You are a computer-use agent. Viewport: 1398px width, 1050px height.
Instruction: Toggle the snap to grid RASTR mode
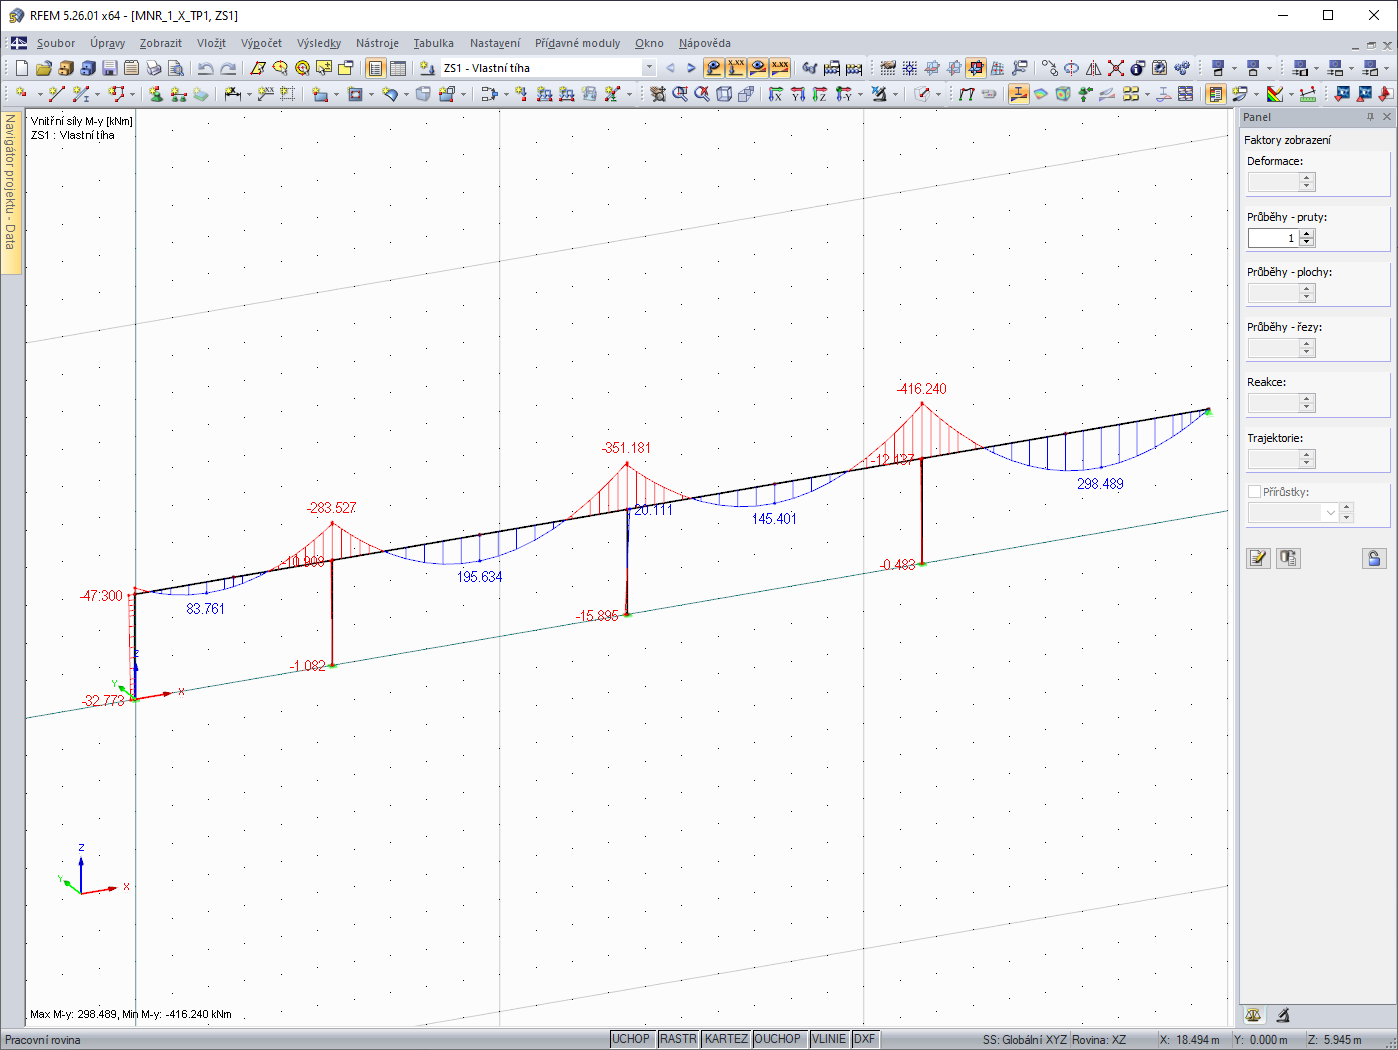[678, 1038]
